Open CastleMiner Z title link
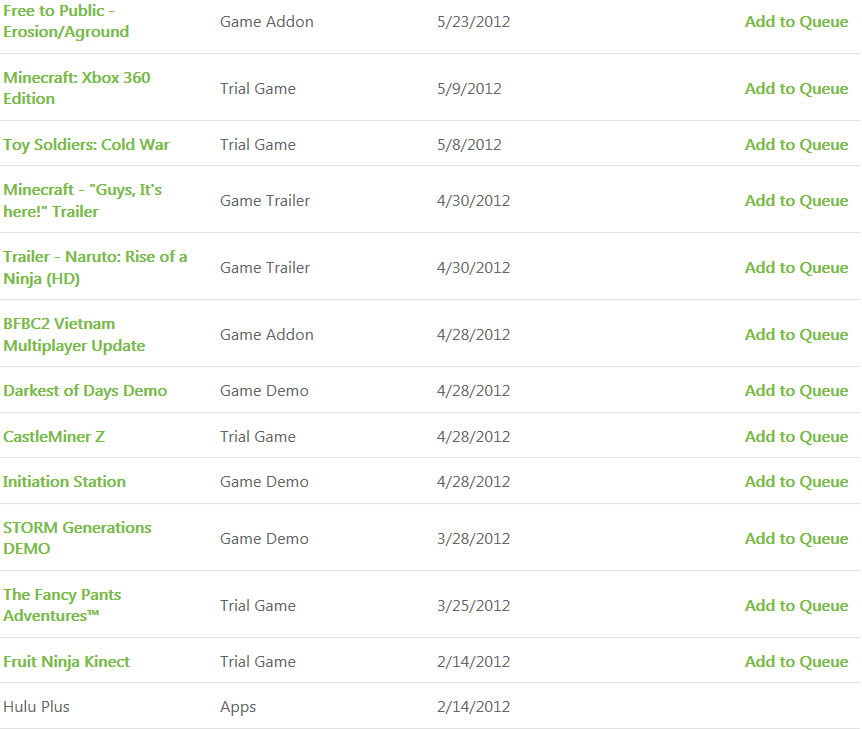The width and height of the screenshot is (862, 729). [54, 437]
